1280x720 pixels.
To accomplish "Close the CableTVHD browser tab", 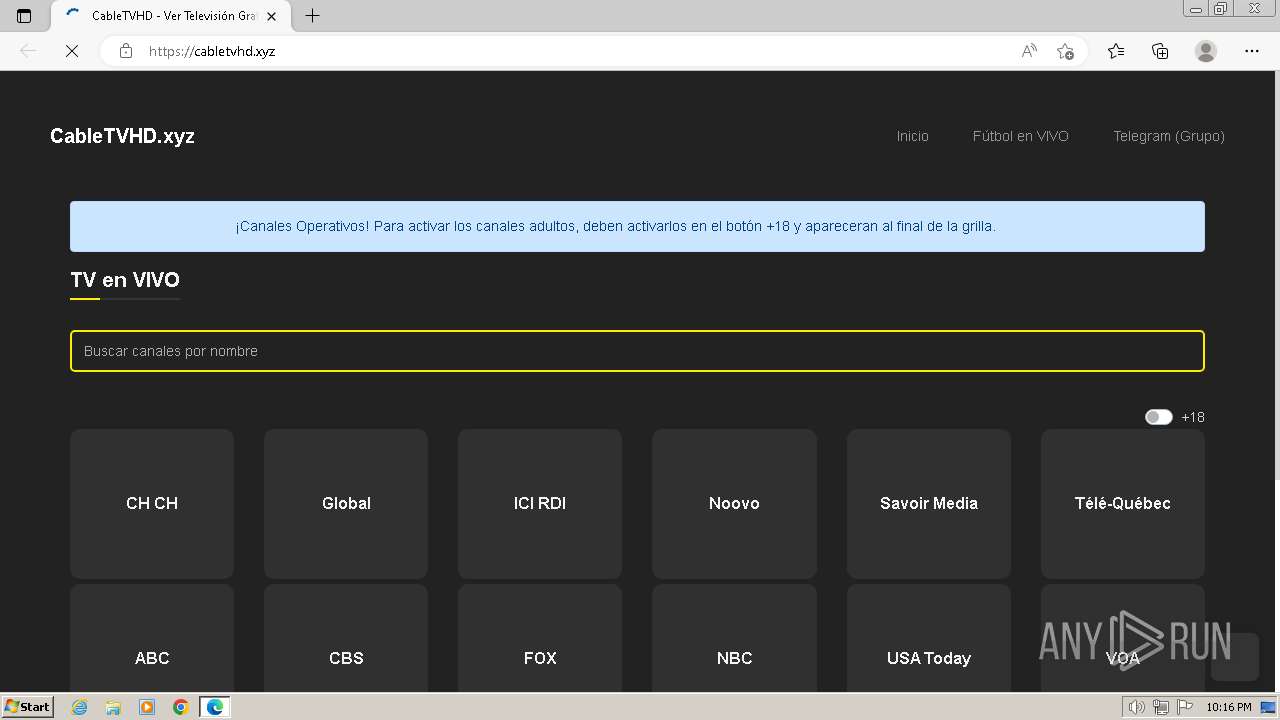I will point(271,16).
